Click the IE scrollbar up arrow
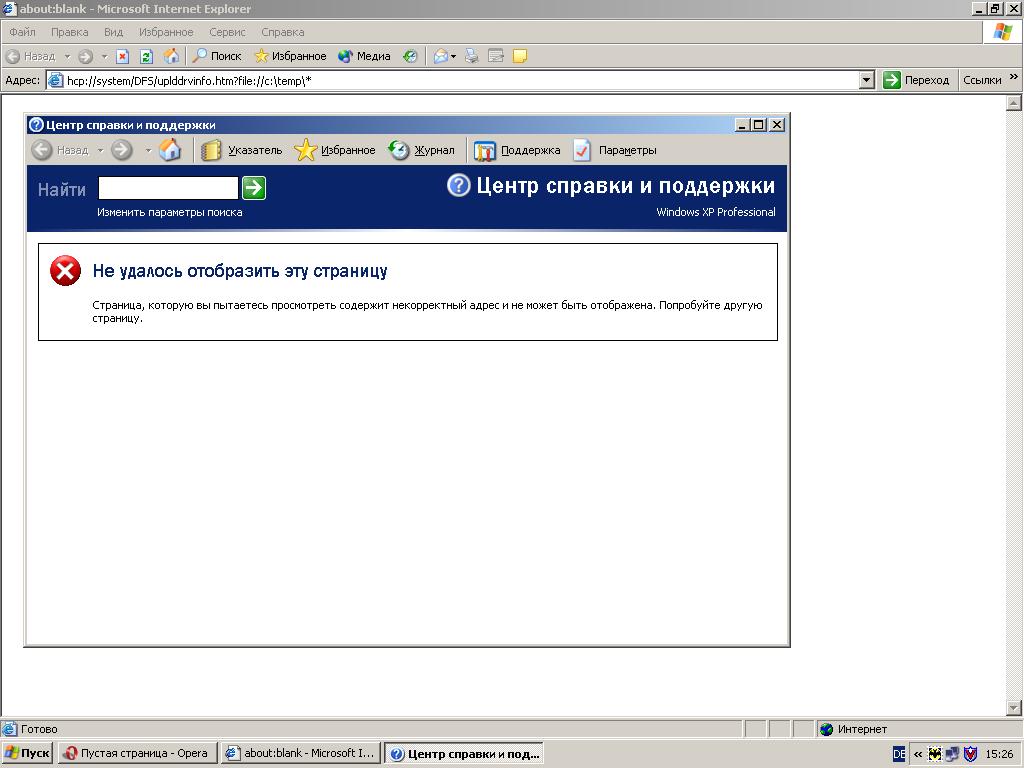1024x768 pixels. tap(1014, 103)
